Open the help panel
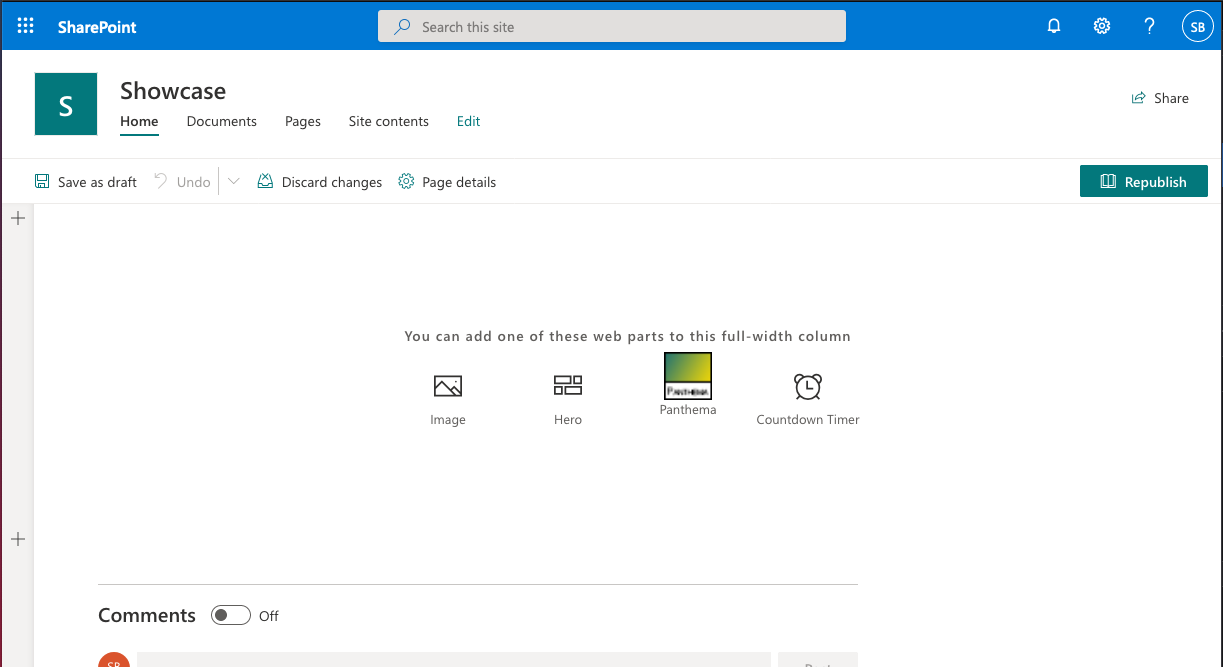The width and height of the screenshot is (1223, 667). pyautogui.click(x=1149, y=25)
